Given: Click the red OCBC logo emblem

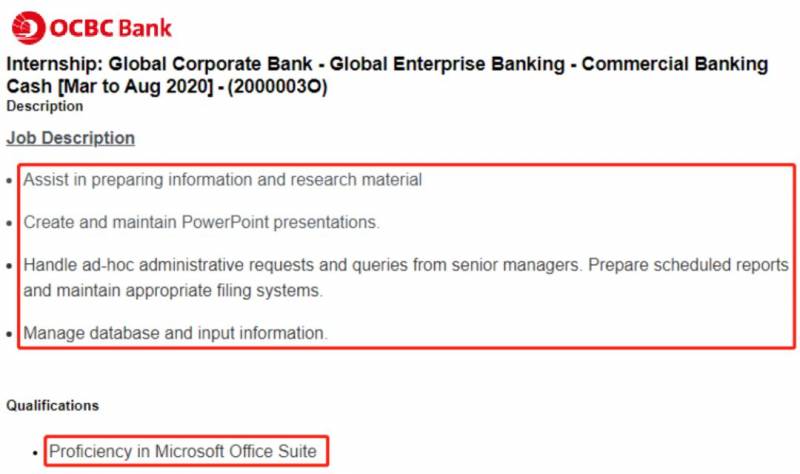Looking at the screenshot, I should coord(27,26).
